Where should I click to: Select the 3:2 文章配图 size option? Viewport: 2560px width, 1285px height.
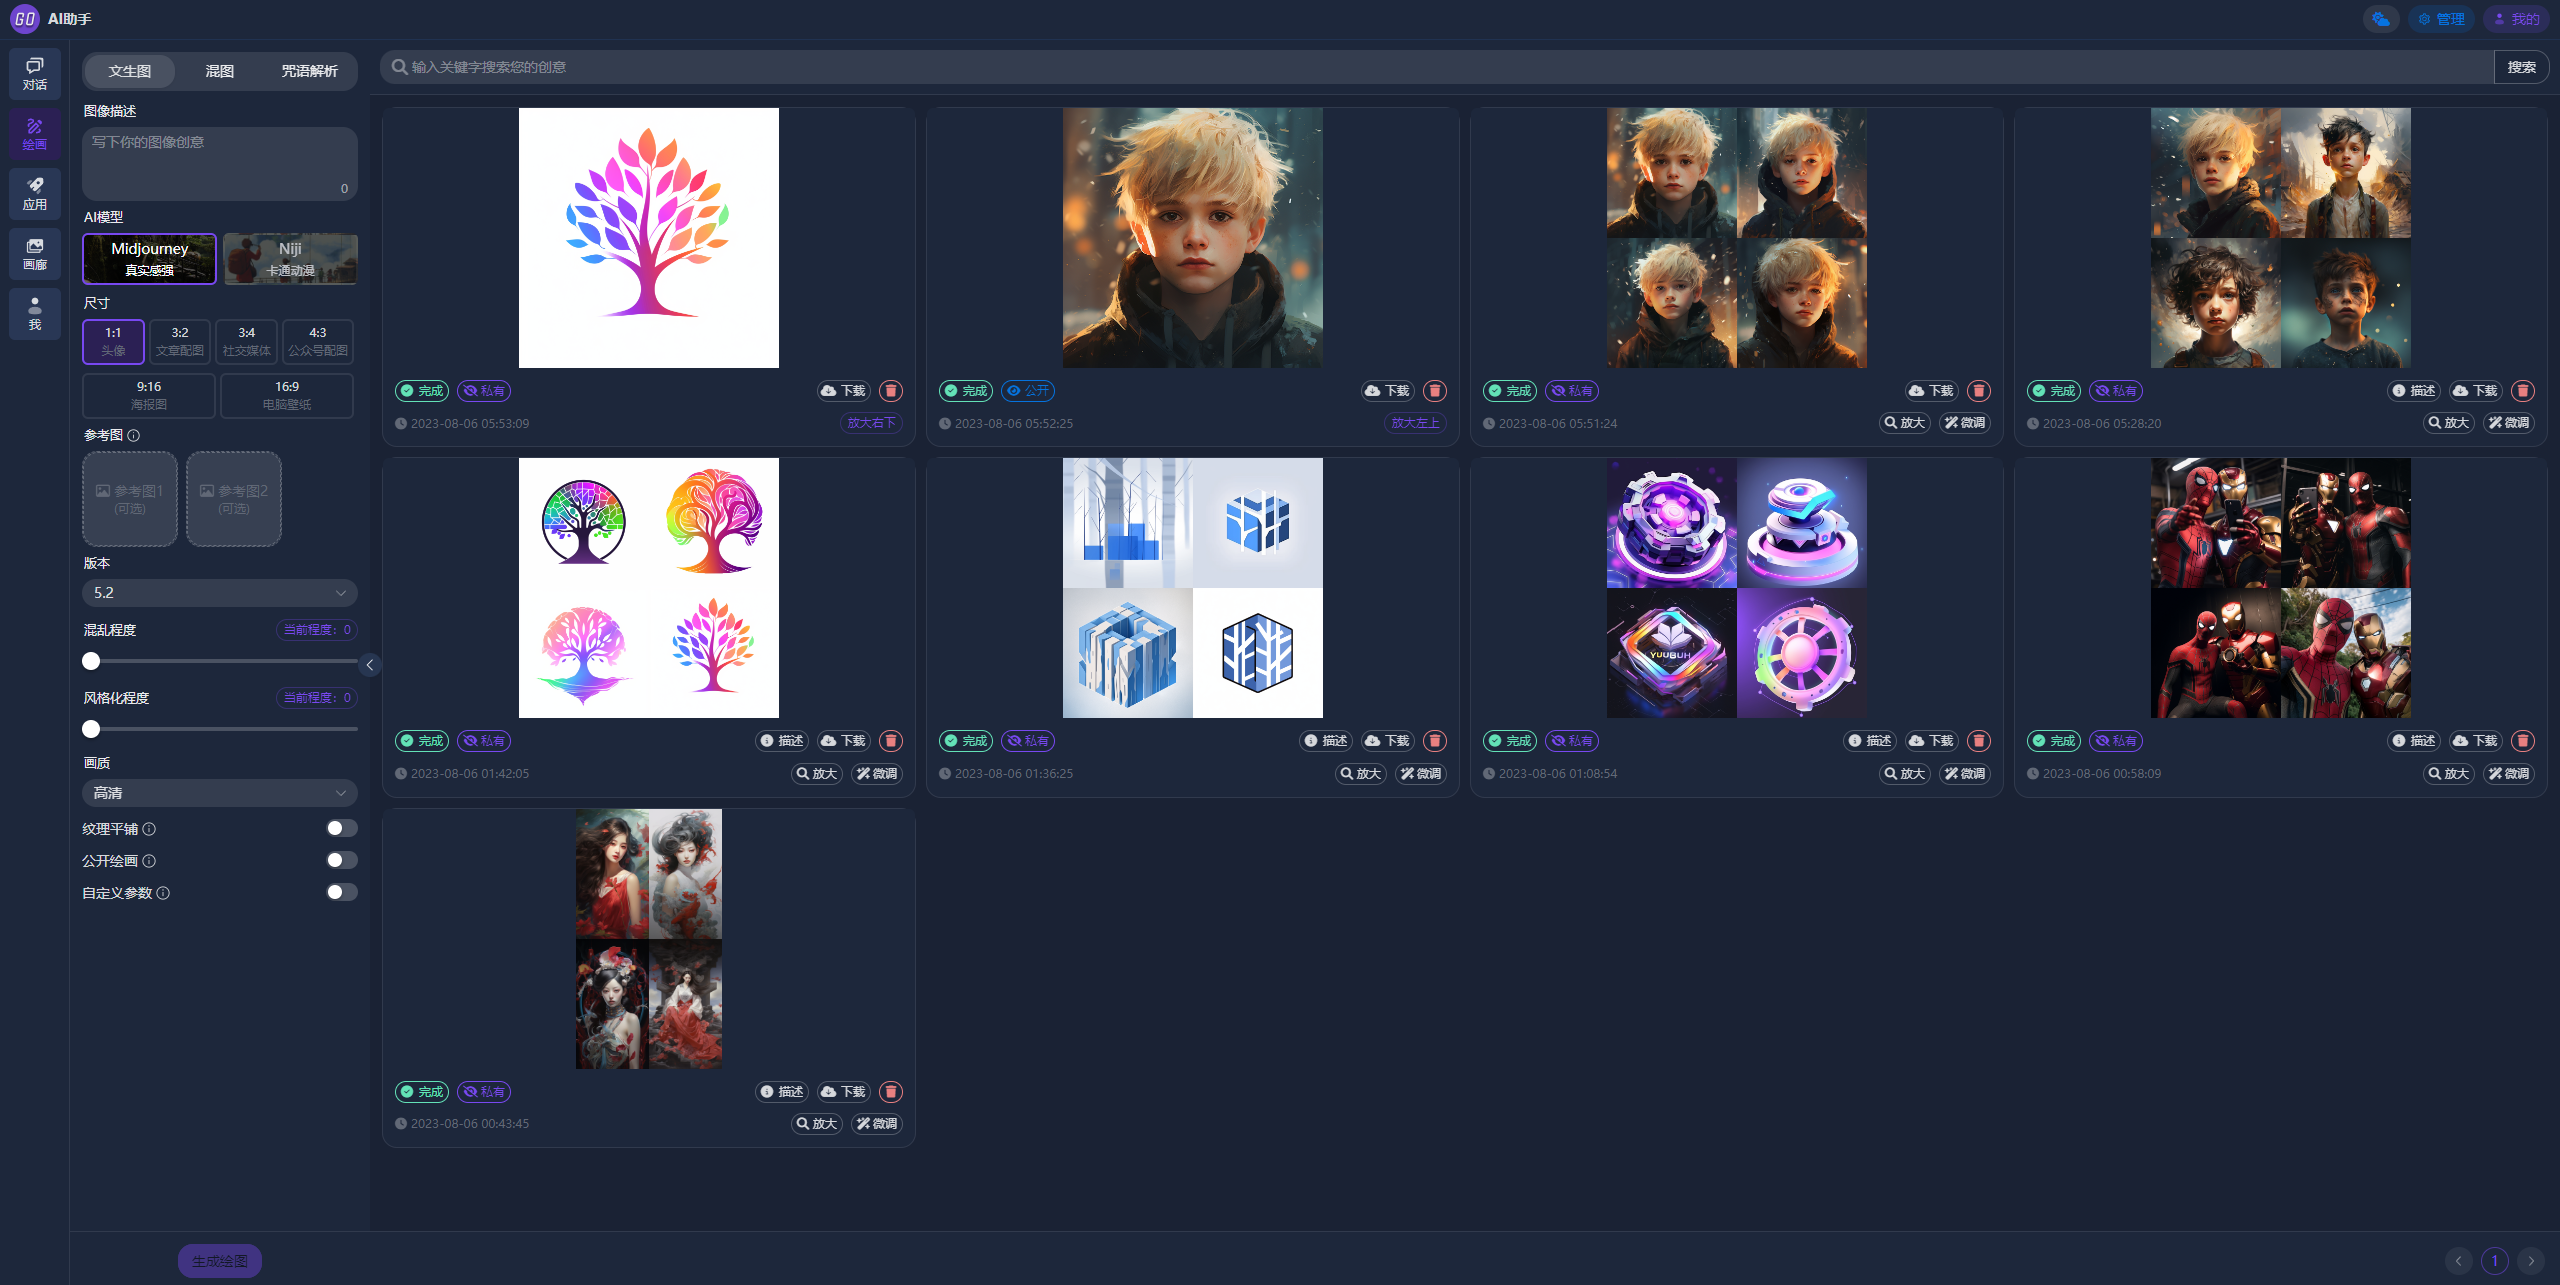(x=180, y=342)
